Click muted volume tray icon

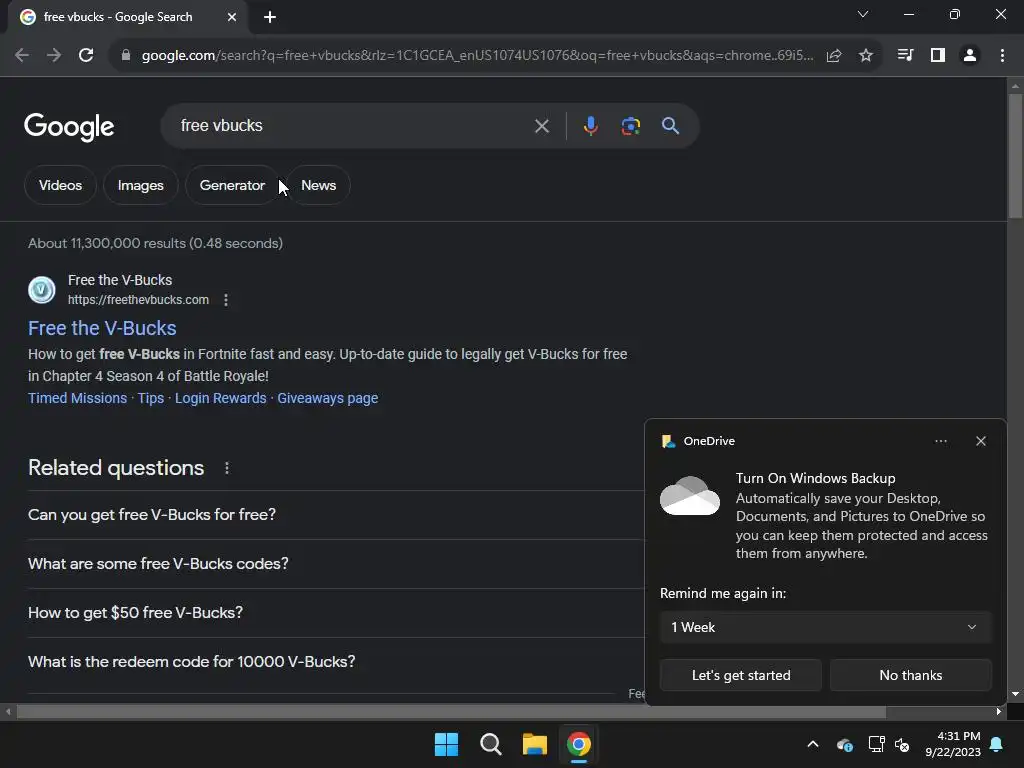point(902,744)
